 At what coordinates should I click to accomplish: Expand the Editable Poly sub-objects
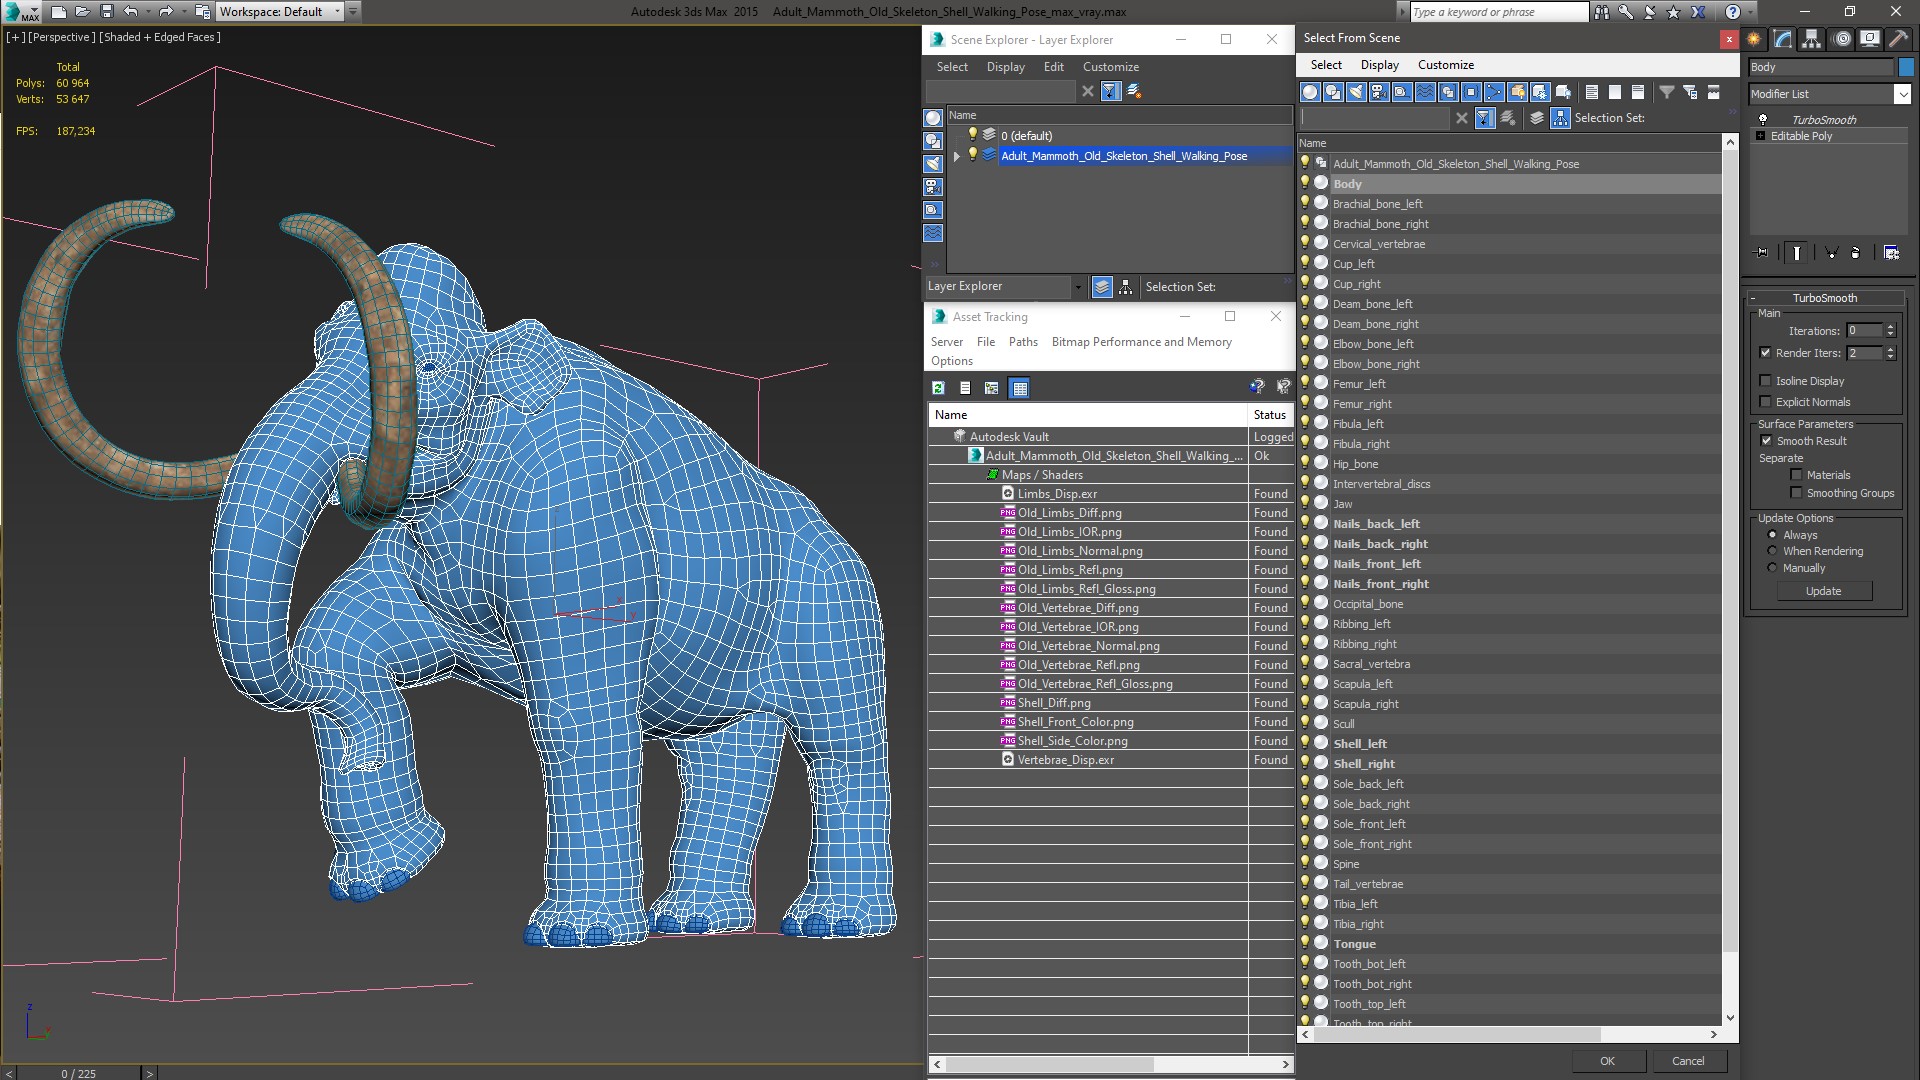coord(1760,136)
